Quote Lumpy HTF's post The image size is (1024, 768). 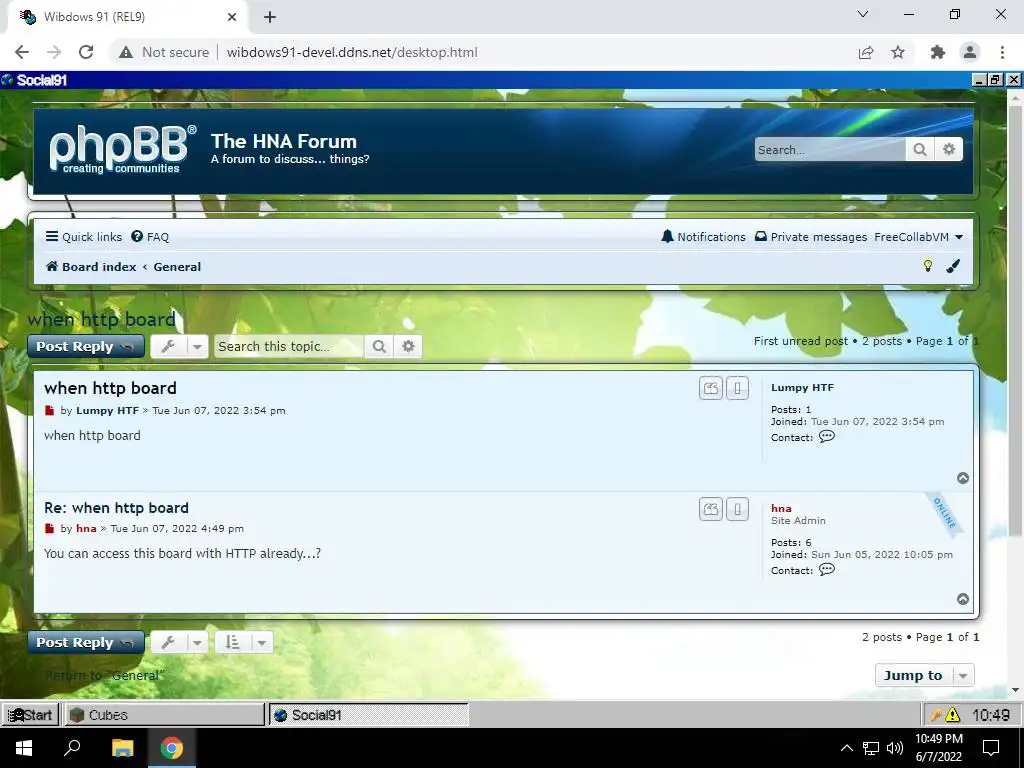711,388
